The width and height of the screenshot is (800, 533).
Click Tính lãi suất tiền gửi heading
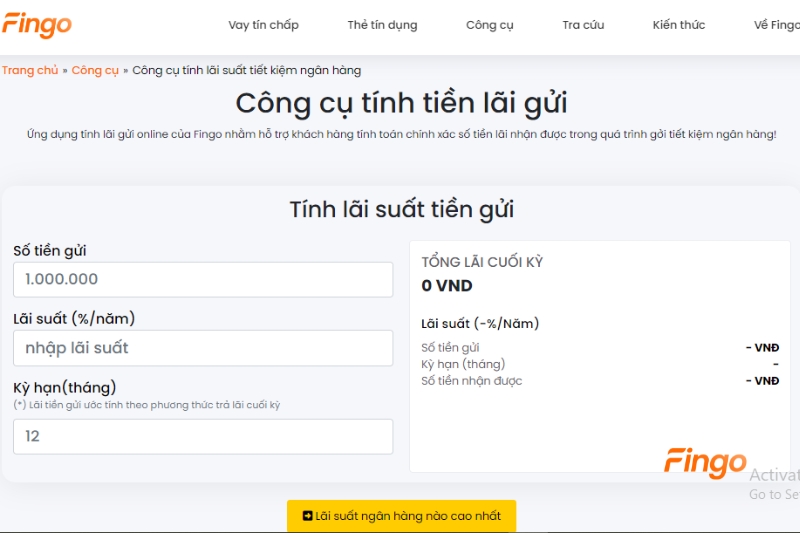[x=402, y=210]
